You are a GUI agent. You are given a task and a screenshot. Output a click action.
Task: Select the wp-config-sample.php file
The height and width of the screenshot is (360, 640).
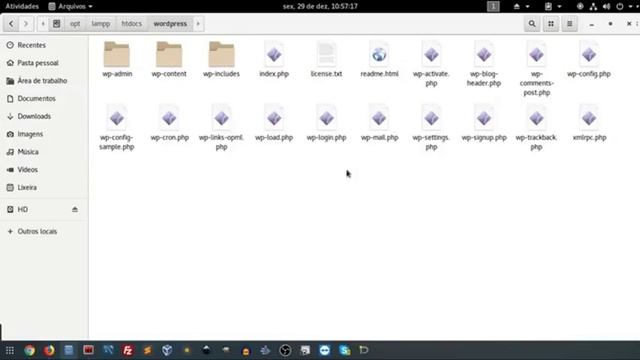117,128
